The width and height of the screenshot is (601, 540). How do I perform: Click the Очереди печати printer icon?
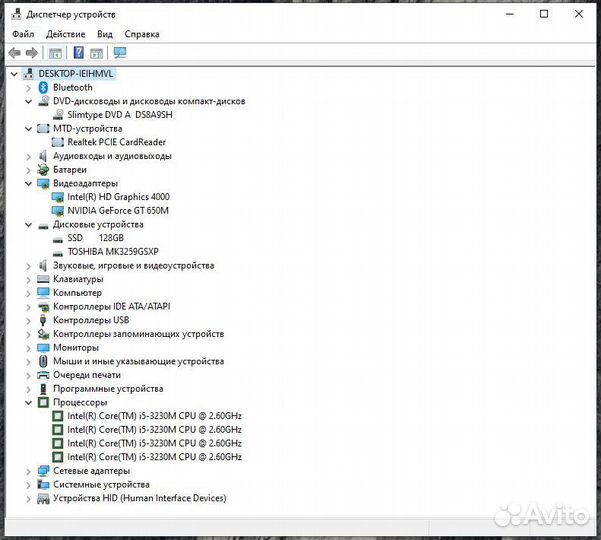coord(43,375)
